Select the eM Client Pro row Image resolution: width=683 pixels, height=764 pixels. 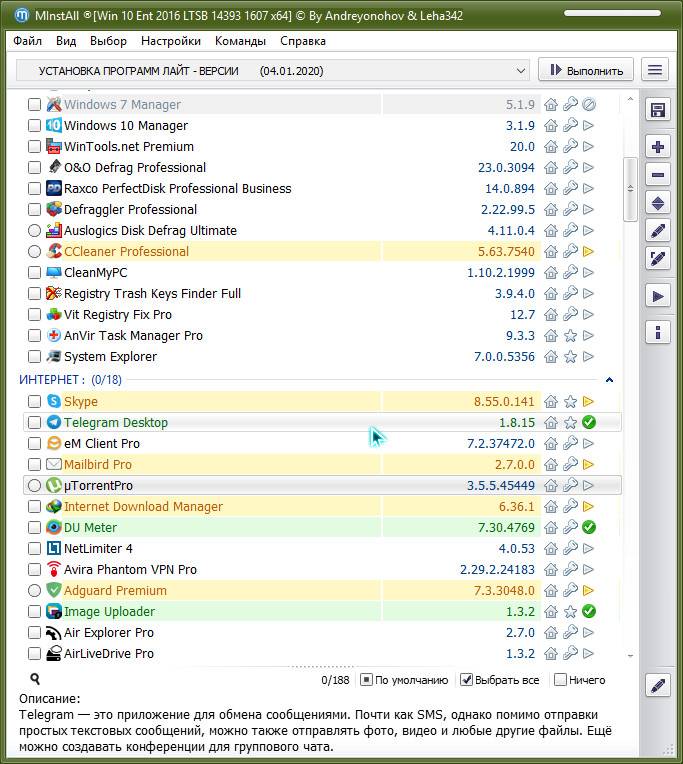point(323,443)
